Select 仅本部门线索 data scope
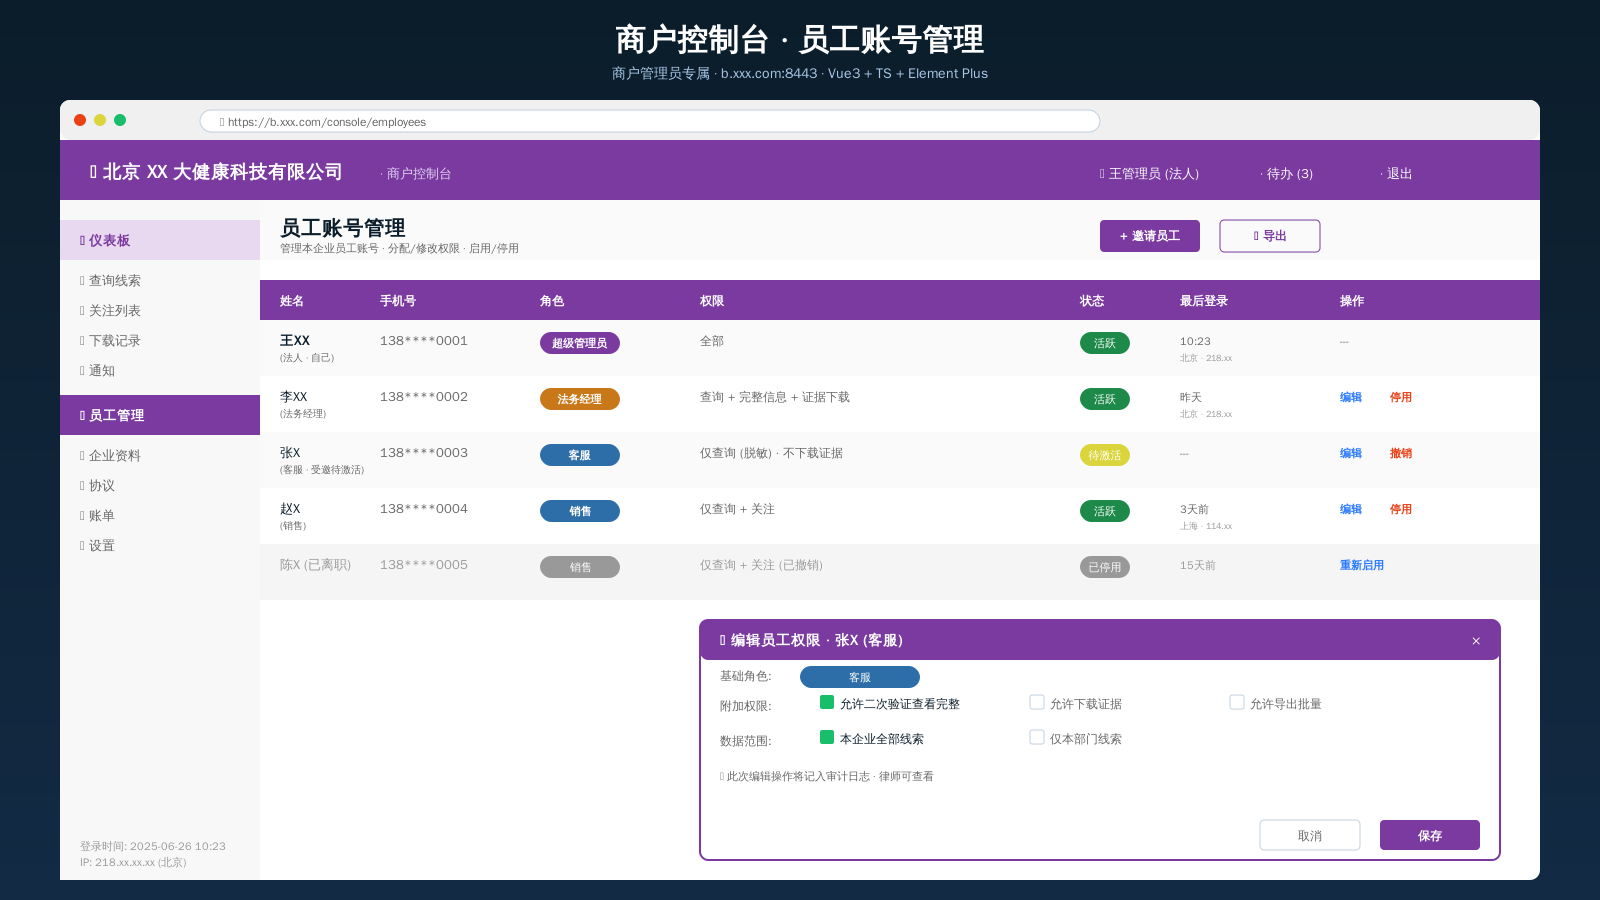 1037,737
